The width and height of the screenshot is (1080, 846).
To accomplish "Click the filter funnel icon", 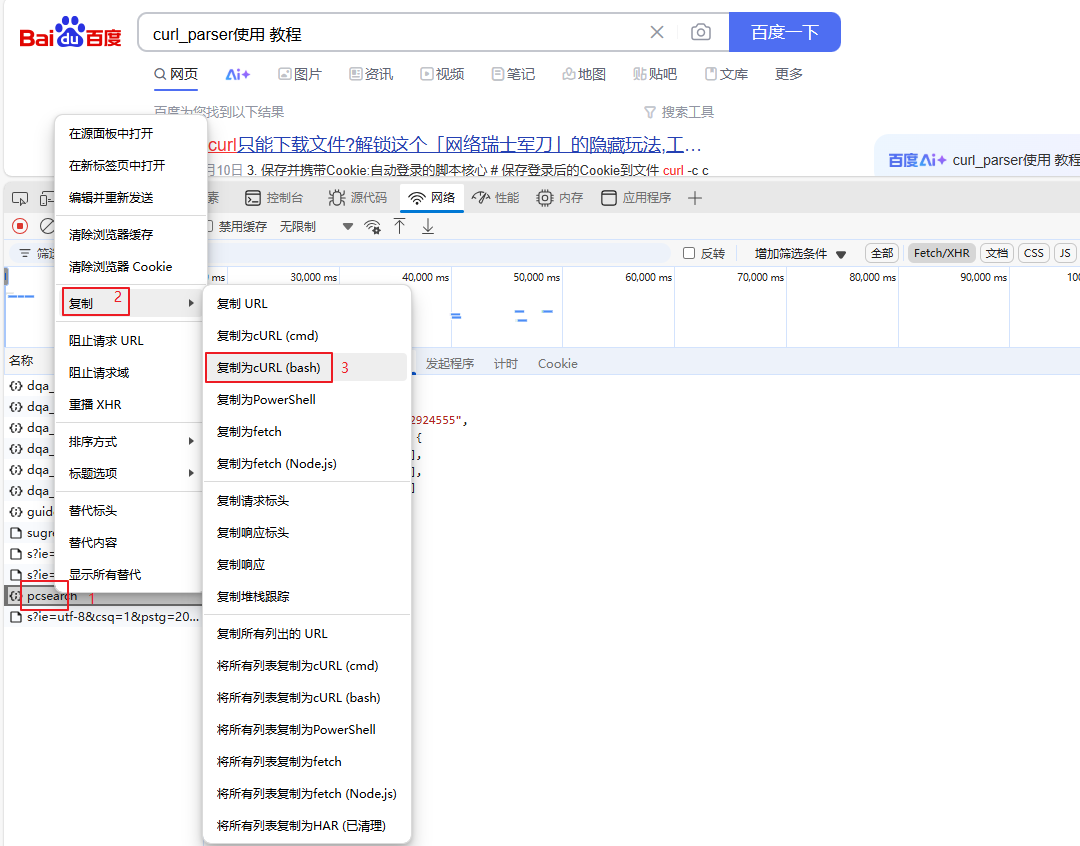I will pyautogui.click(x=25, y=254).
